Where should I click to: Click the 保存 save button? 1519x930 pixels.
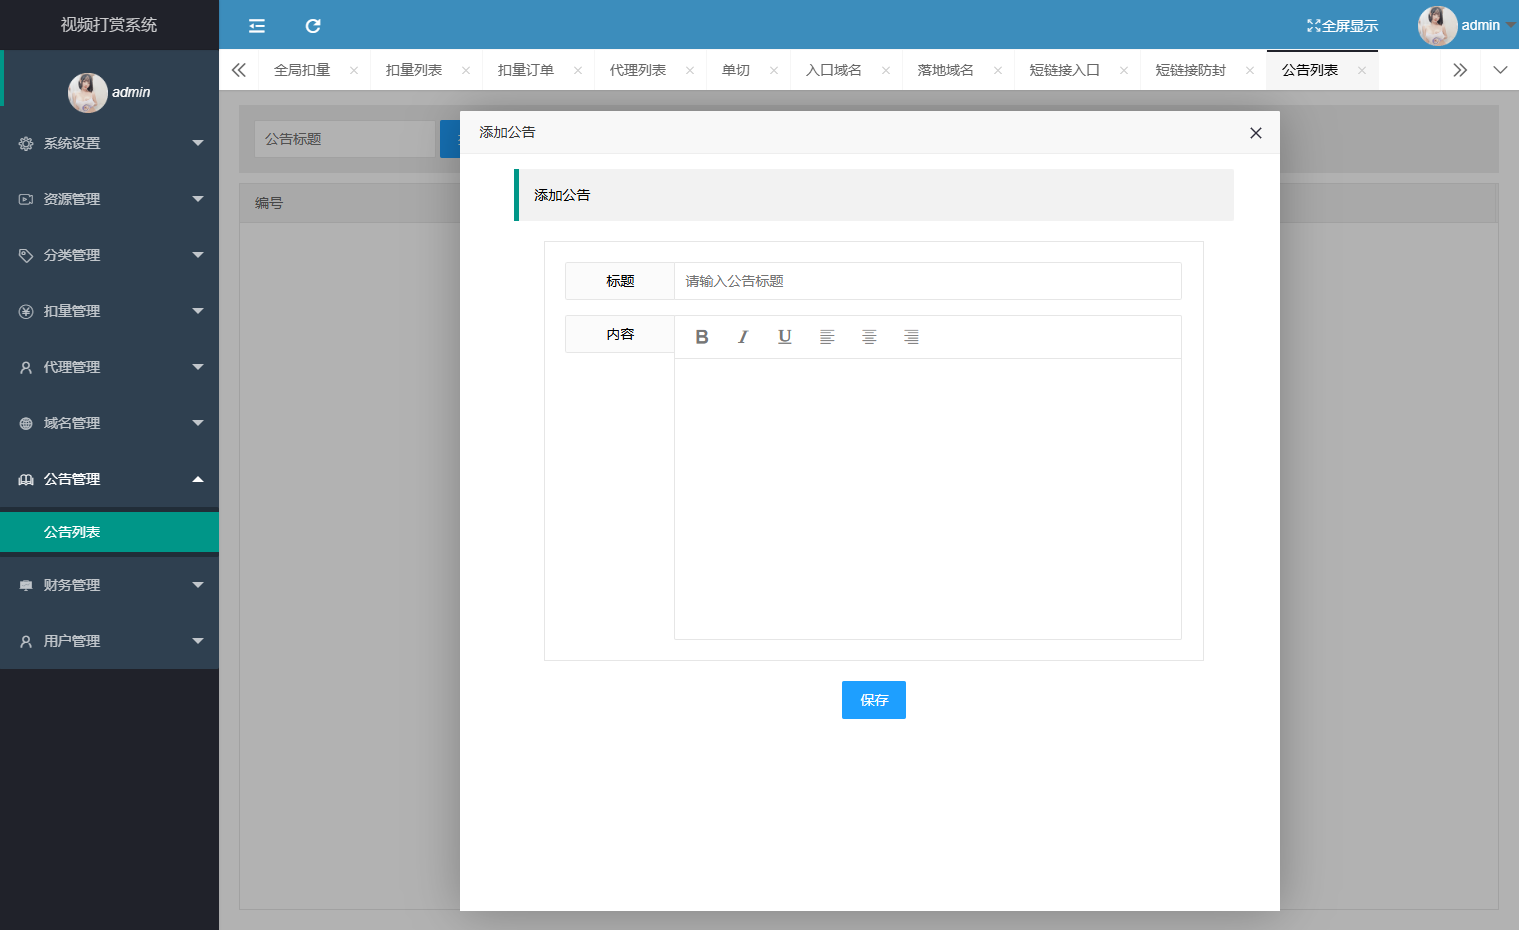coord(874,700)
